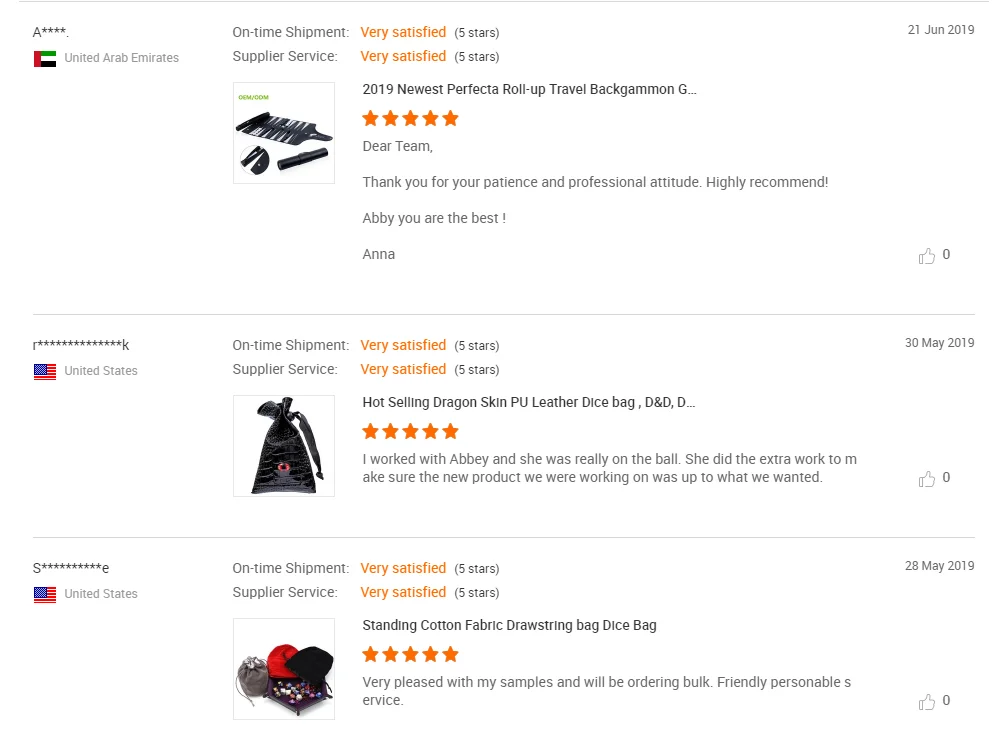Click reviewer name r**************k
The height and width of the screenshot is (741, 999).
click(x=81, y=345)
